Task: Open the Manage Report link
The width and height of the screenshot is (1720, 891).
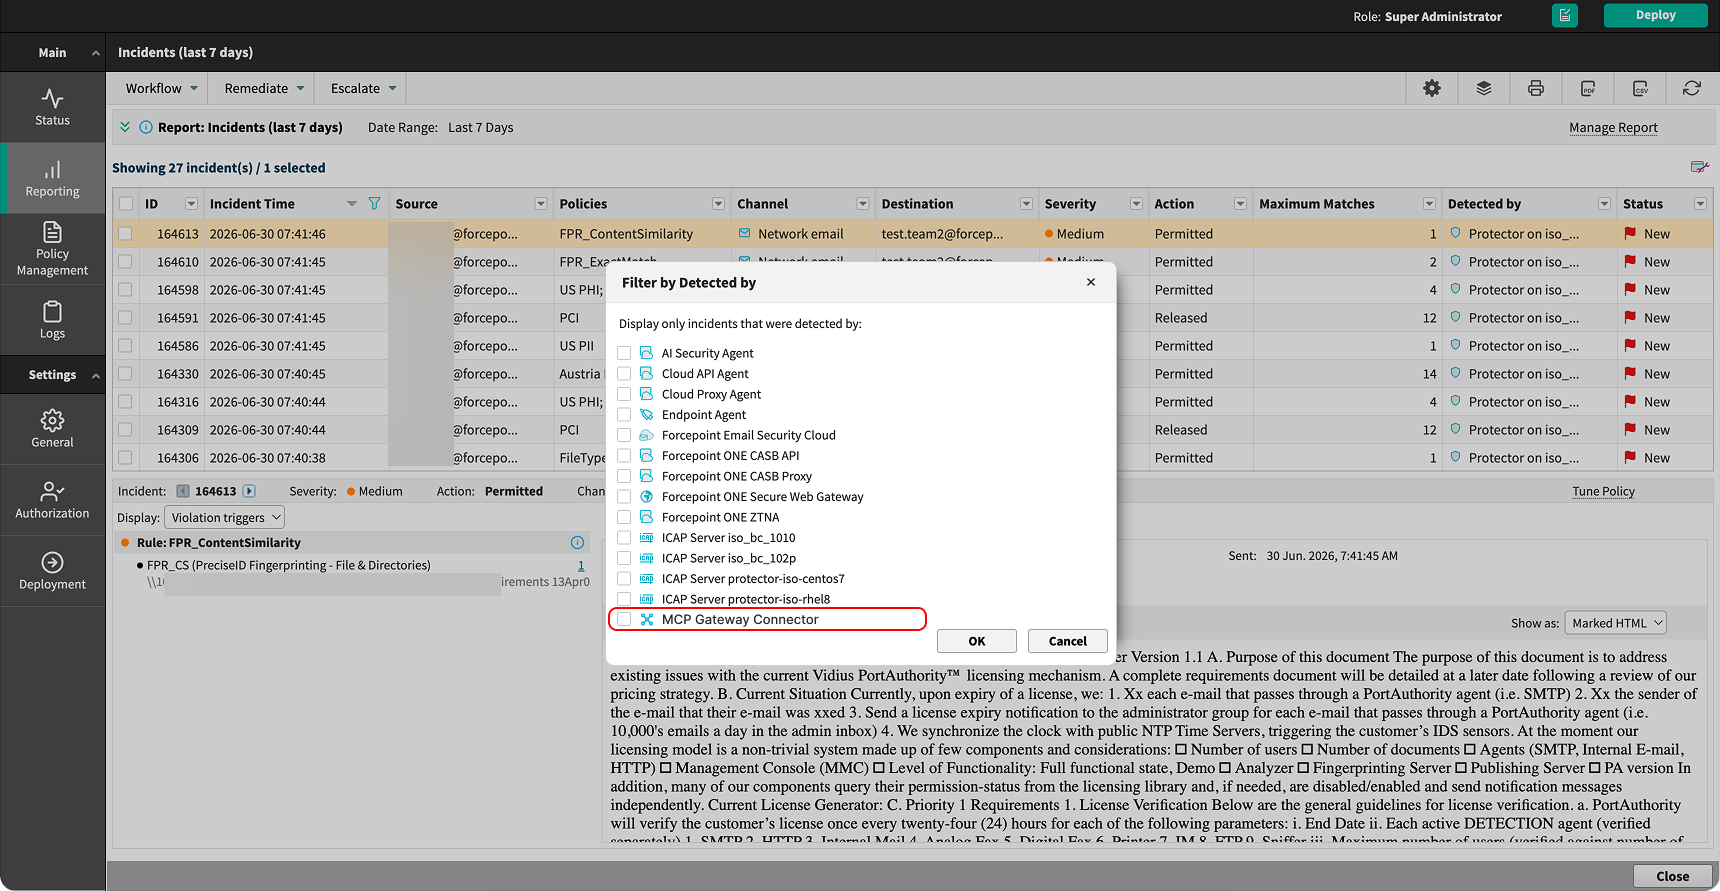Action: click(x=1613, y=128)
